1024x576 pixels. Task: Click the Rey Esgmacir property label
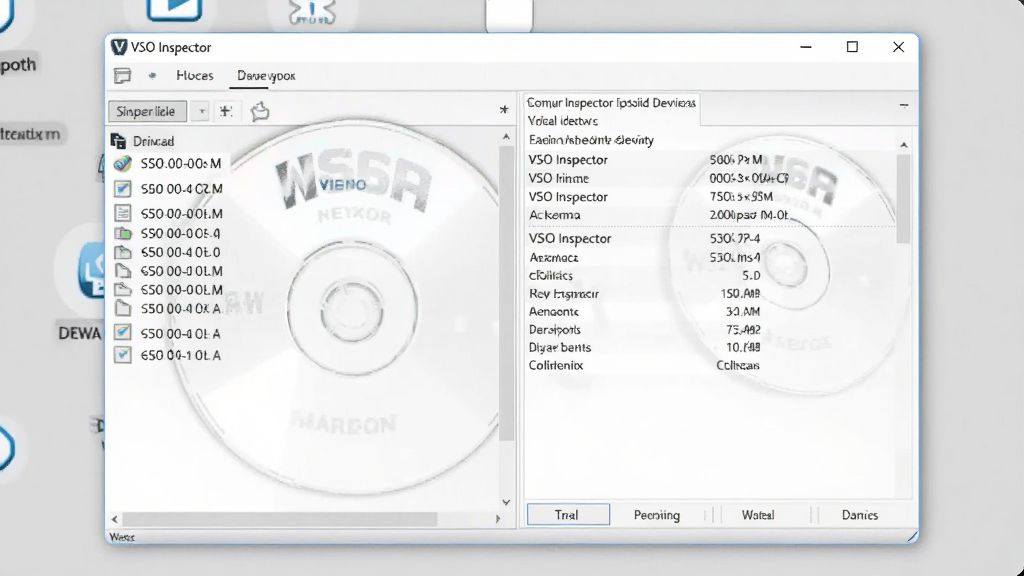click(564, 294)
